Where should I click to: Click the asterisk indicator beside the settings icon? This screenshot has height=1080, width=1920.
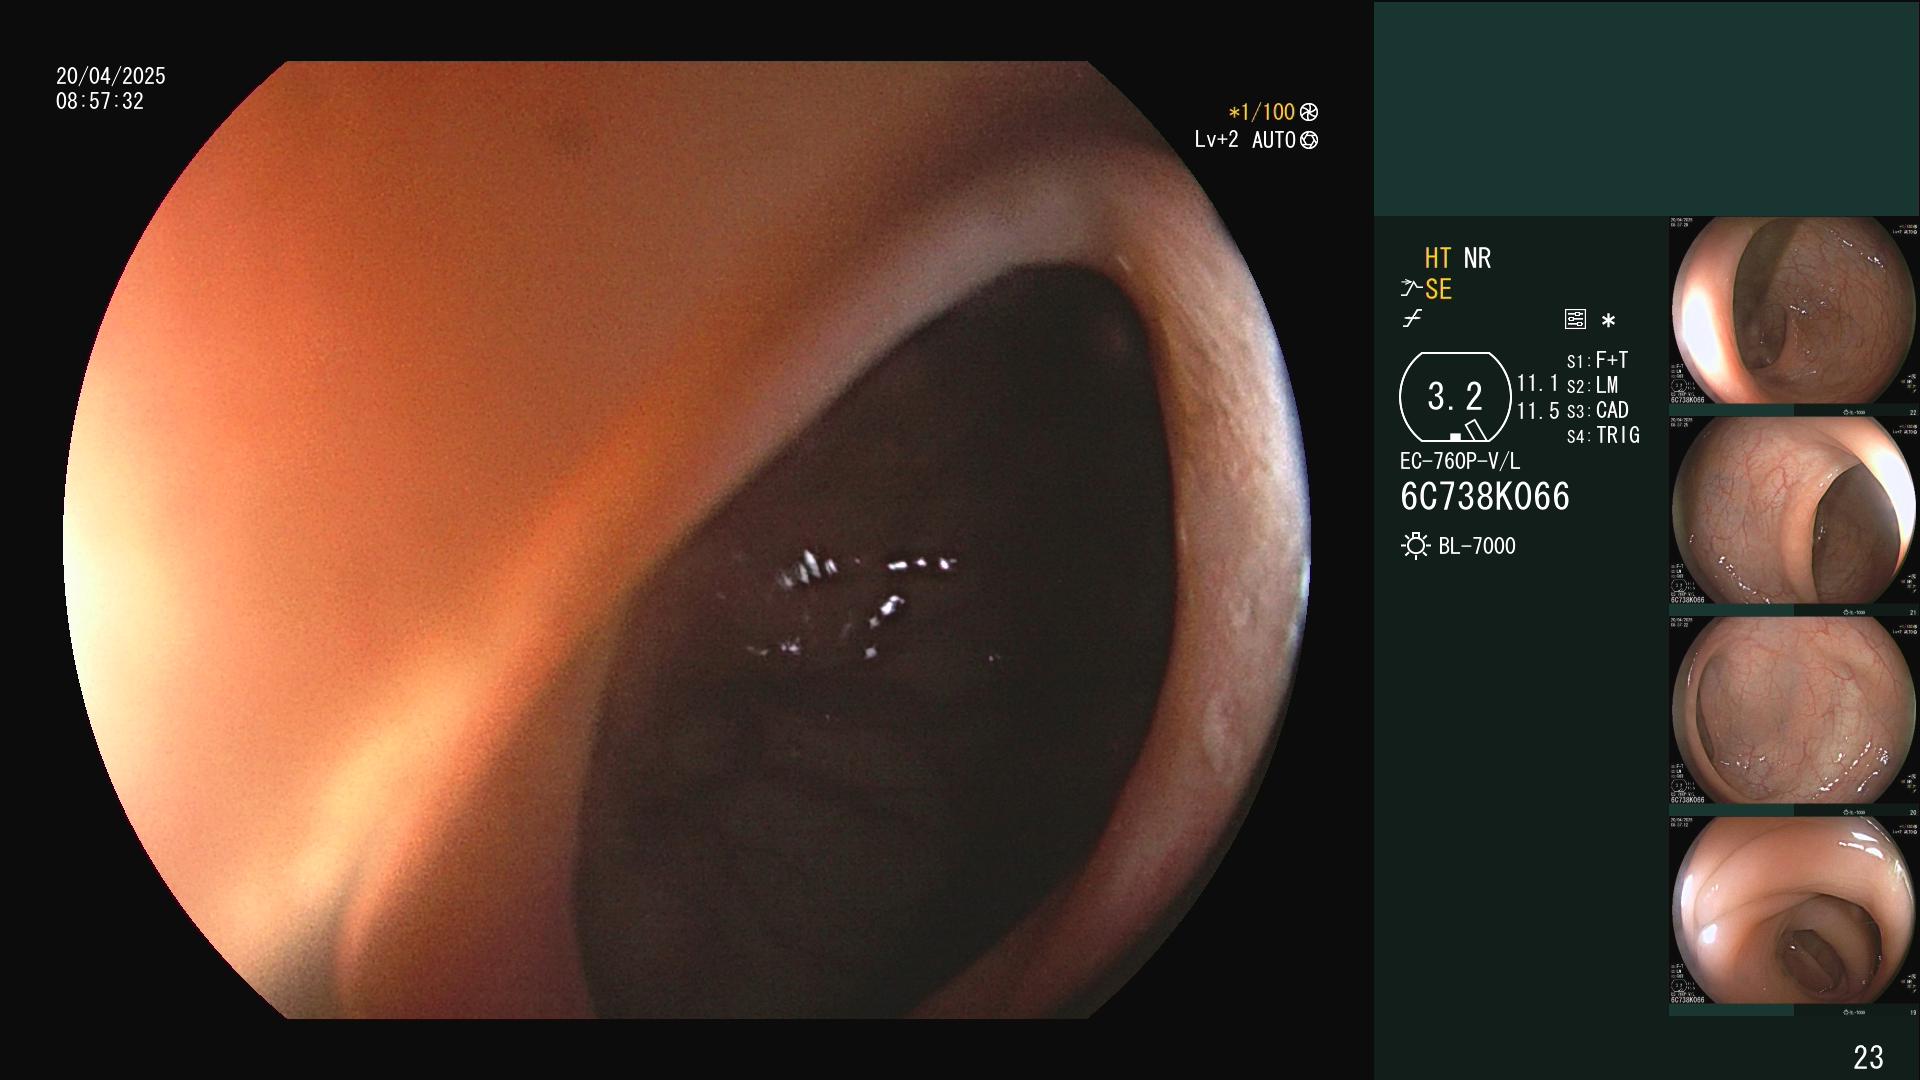(x=1608, y=320)
